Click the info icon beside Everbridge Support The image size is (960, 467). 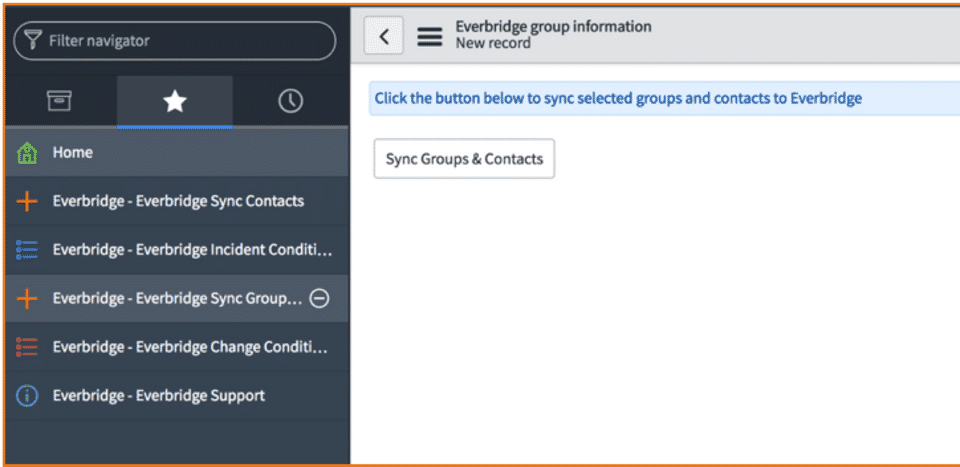point(27,395)
